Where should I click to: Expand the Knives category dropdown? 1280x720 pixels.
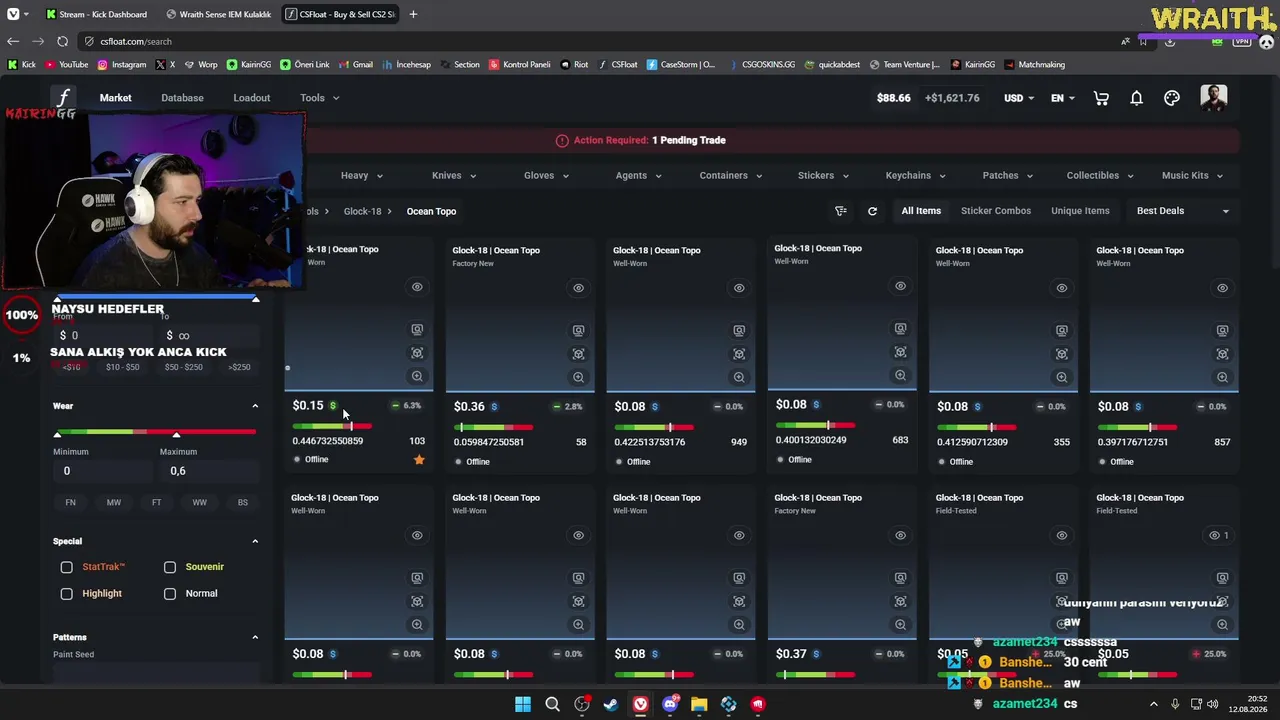(454, 176)
